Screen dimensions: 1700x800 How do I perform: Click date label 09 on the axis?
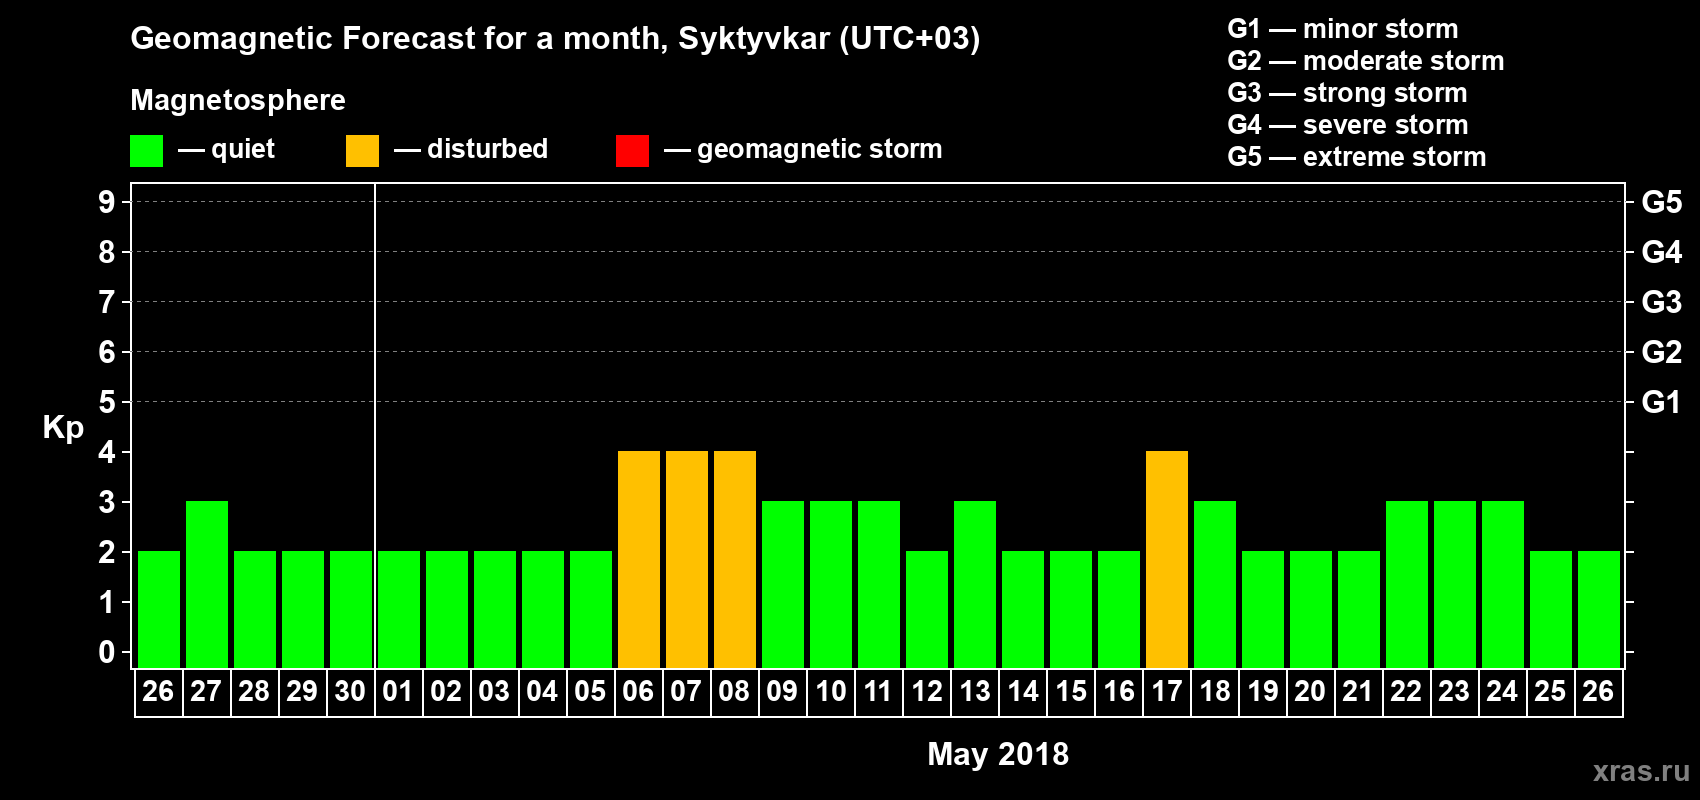coord(782,691)
